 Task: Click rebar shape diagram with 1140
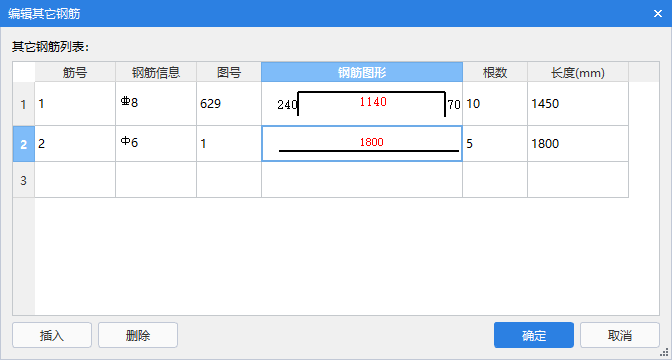[x=362, y=104]
